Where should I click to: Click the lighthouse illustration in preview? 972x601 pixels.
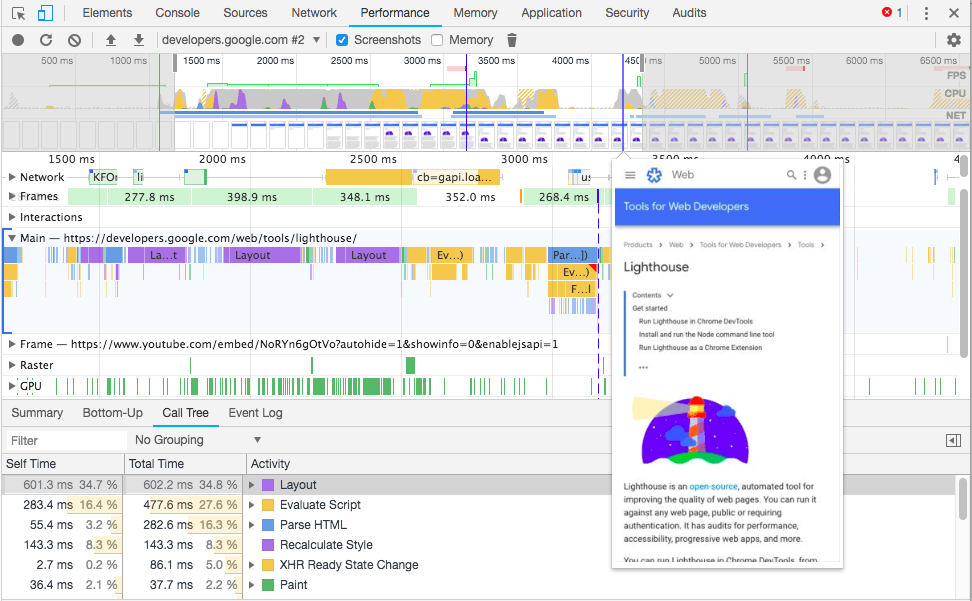coord(689,431)
